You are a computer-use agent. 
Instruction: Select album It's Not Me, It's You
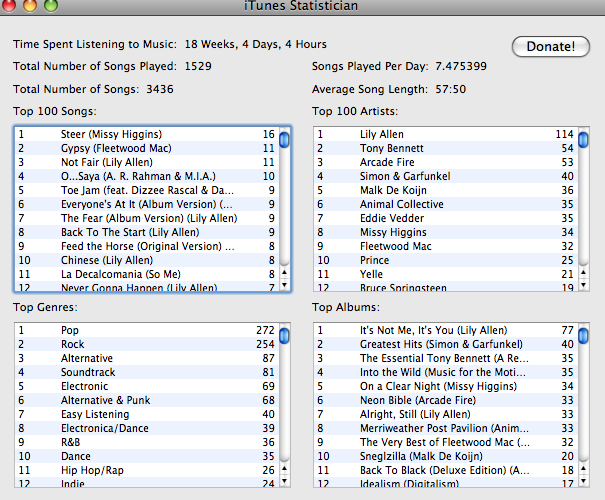click(446, 330)
